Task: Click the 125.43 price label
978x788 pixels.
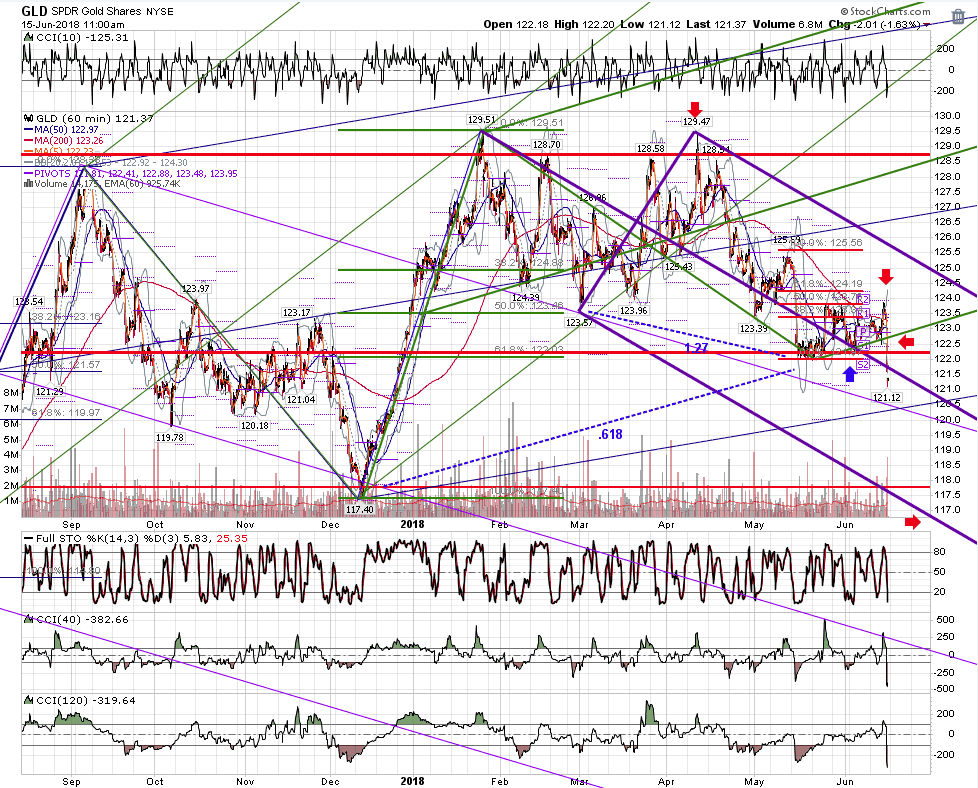Action: pos(678,266)
